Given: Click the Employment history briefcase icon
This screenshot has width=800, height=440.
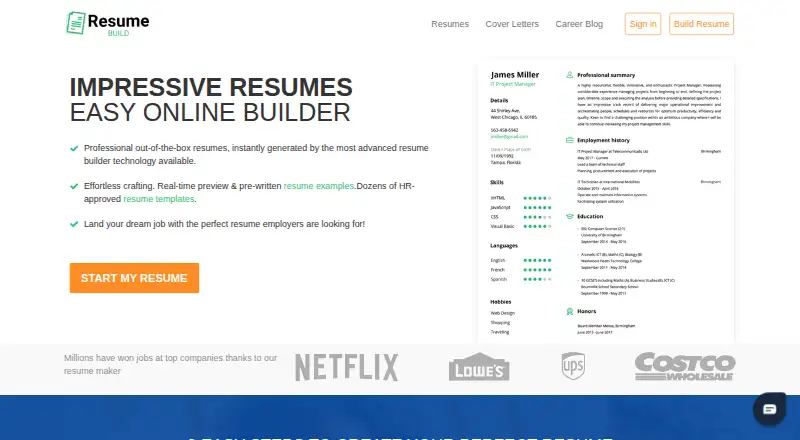Looking at the screenshot, I should (x=569, y=140).
